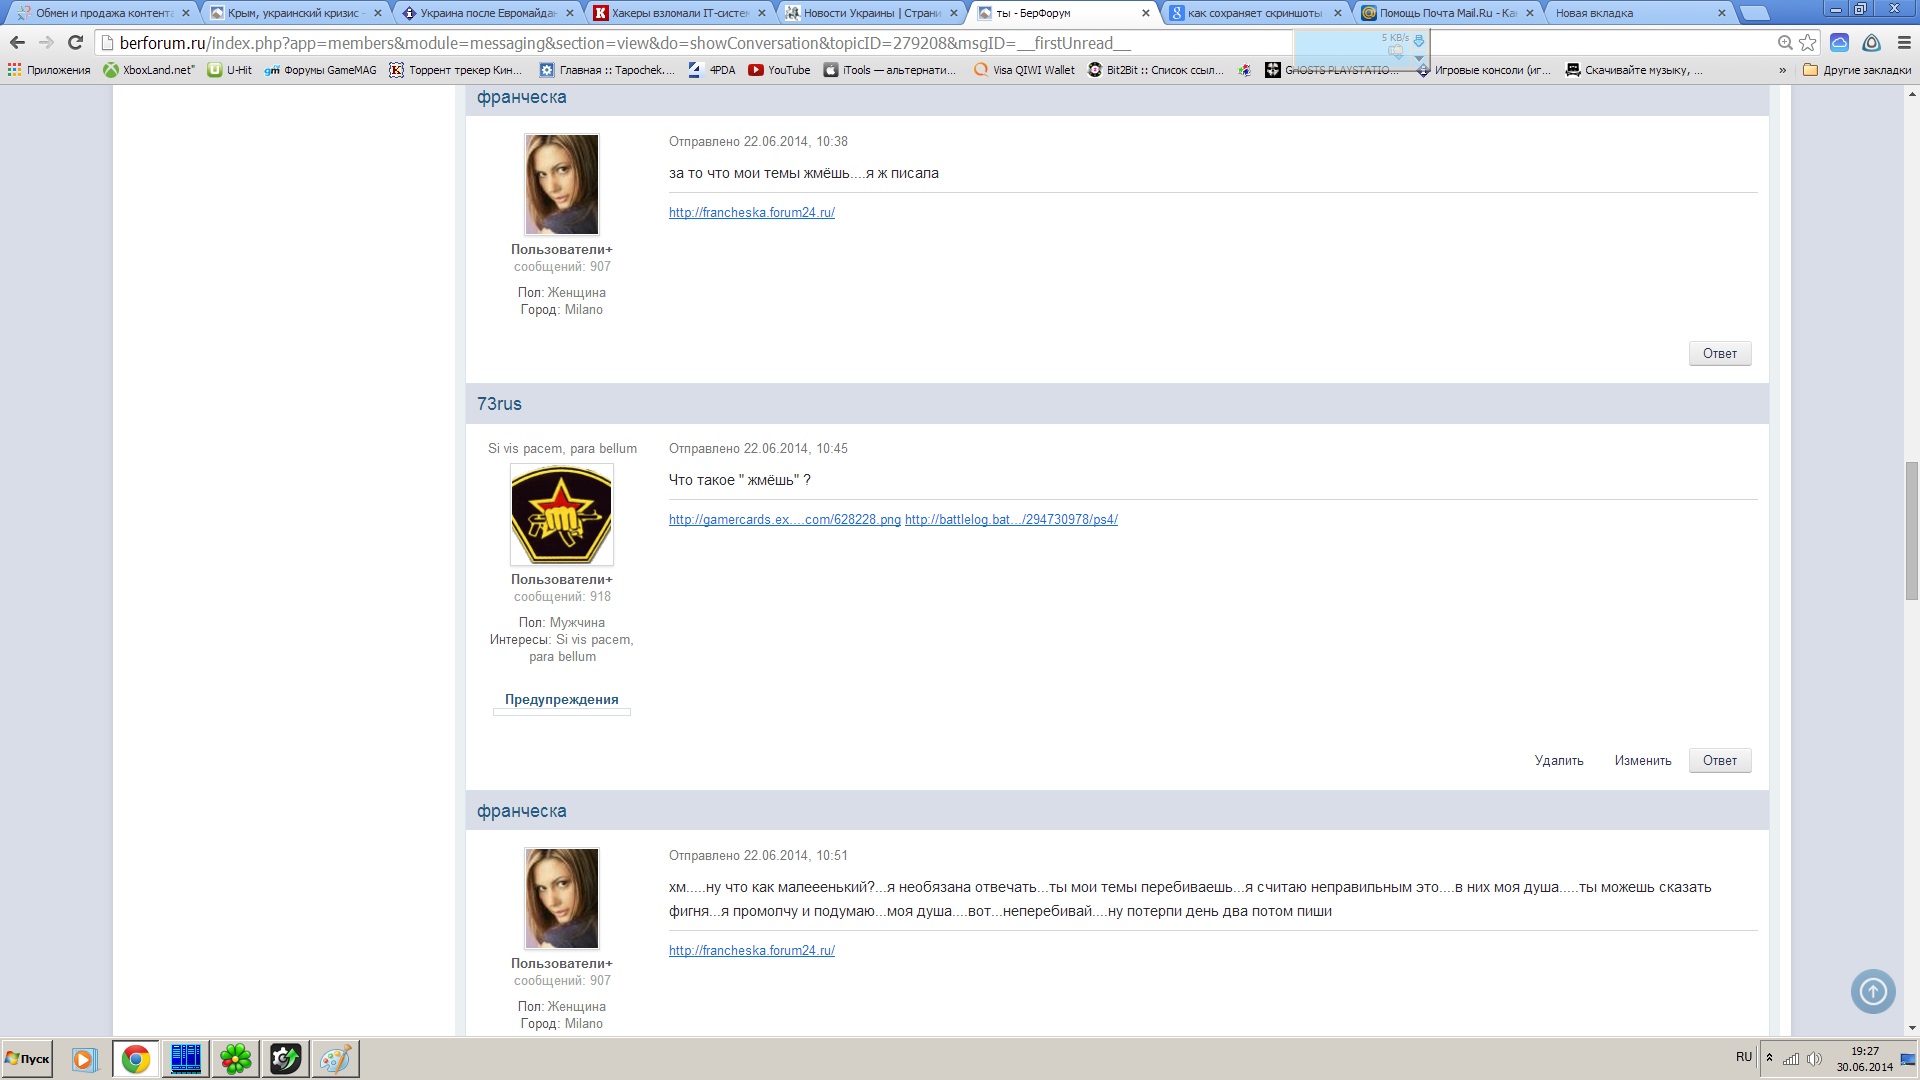The height and width of the screenshot is (1080, 1920).
Task: Open the battlelog ps4 signature link
Action: [1011, 520]
